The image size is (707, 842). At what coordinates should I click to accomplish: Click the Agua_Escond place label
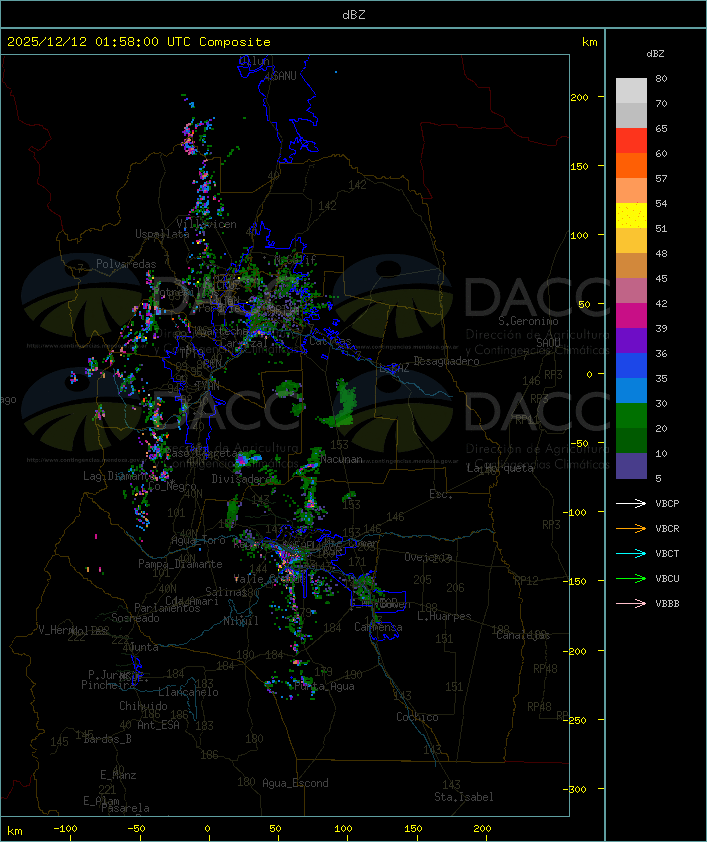click(295, 783)
